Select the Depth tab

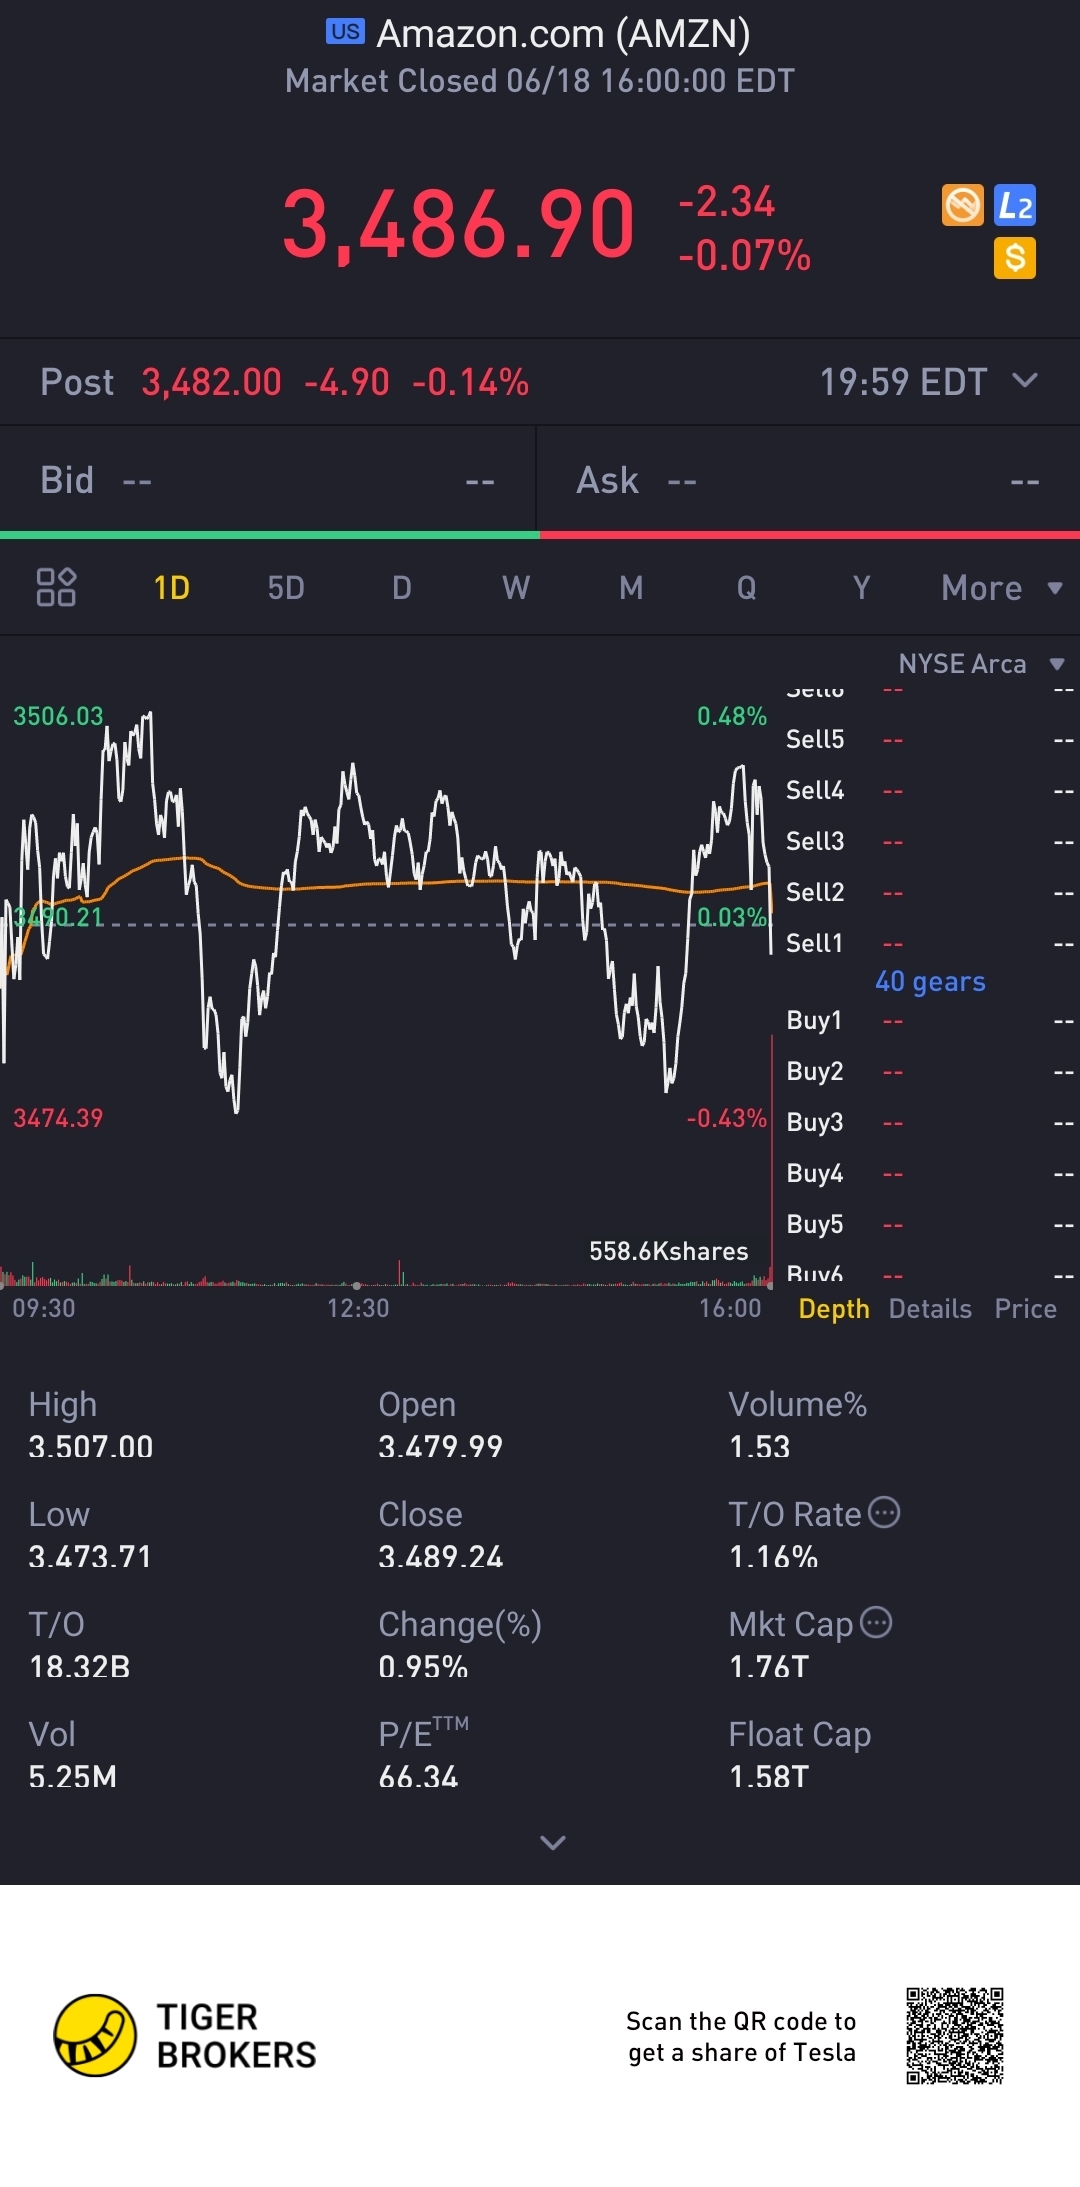tap(834, 1308)
